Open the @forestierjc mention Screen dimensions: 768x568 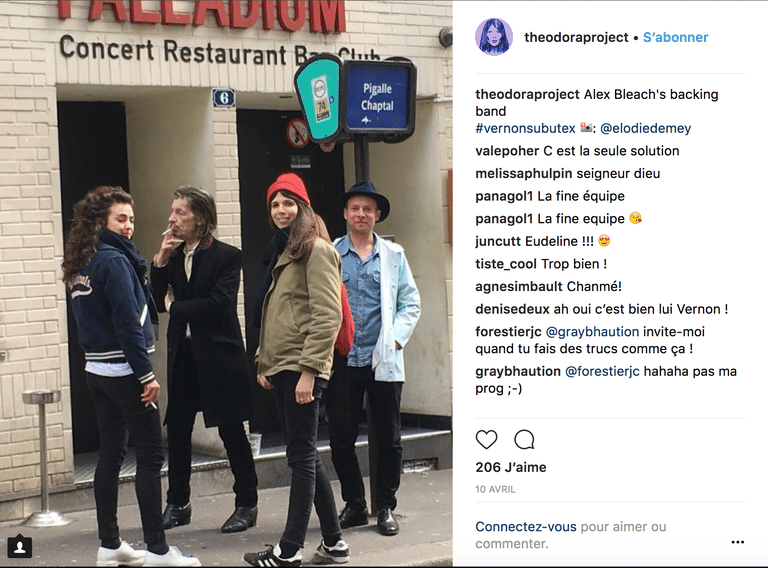(602, 372)
